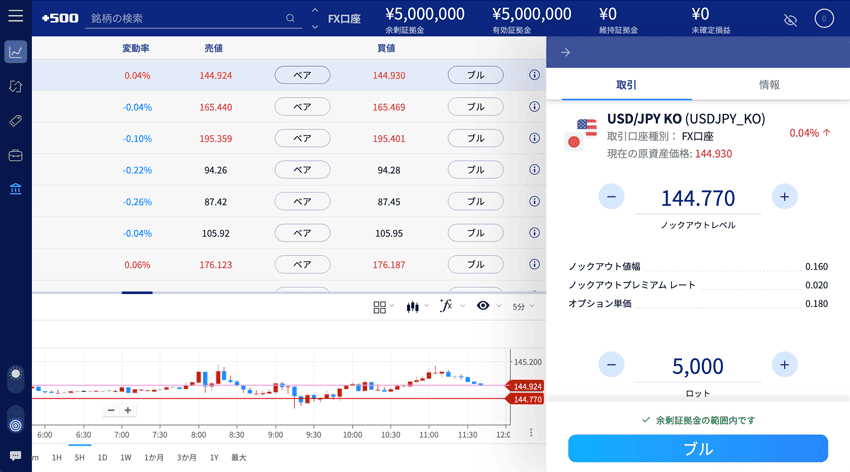Select the 1D chart range
Screen dimensions: 850x472
point(102,457)
